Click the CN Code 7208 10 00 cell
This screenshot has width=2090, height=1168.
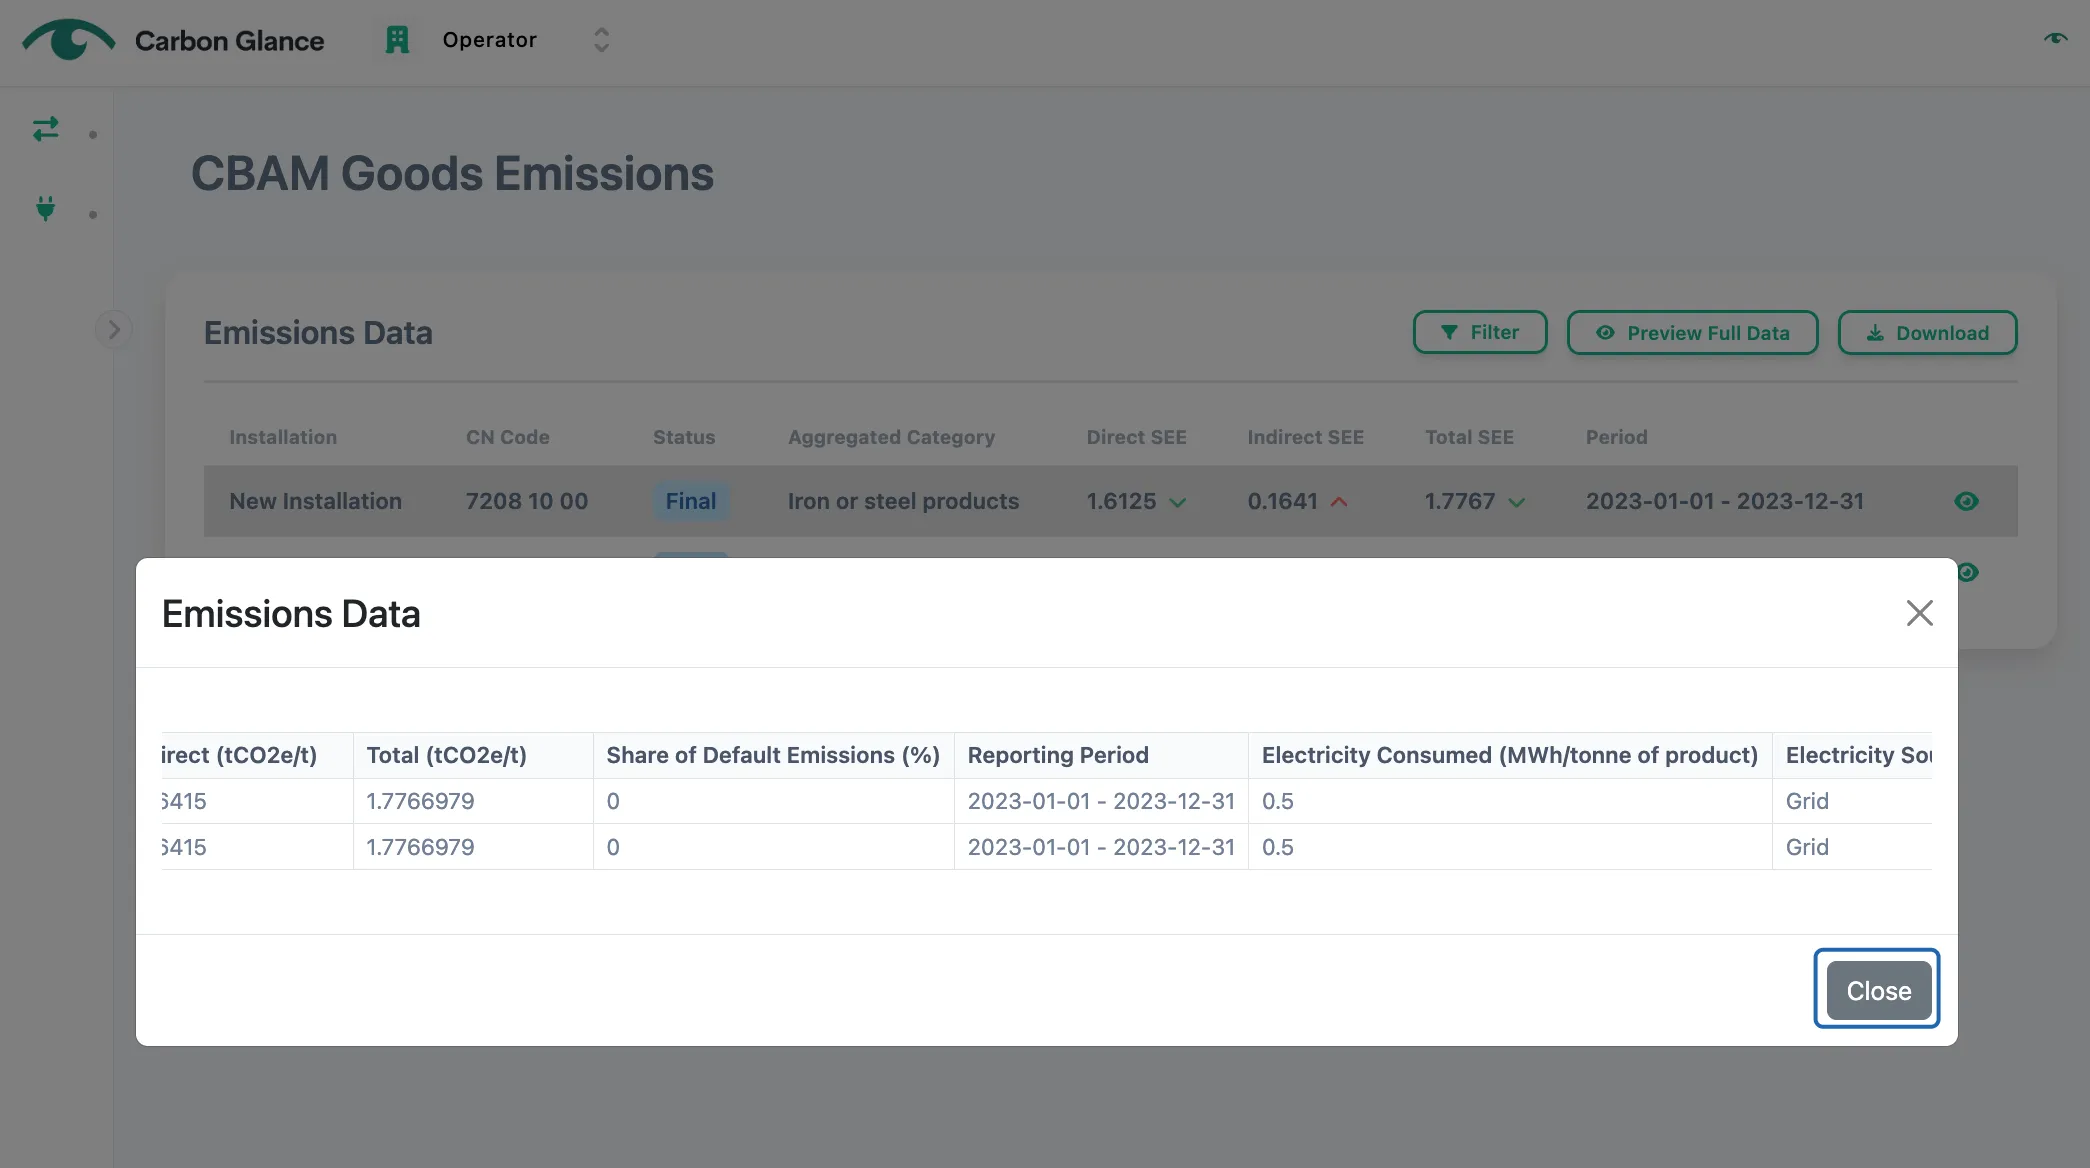click(526, 501)
